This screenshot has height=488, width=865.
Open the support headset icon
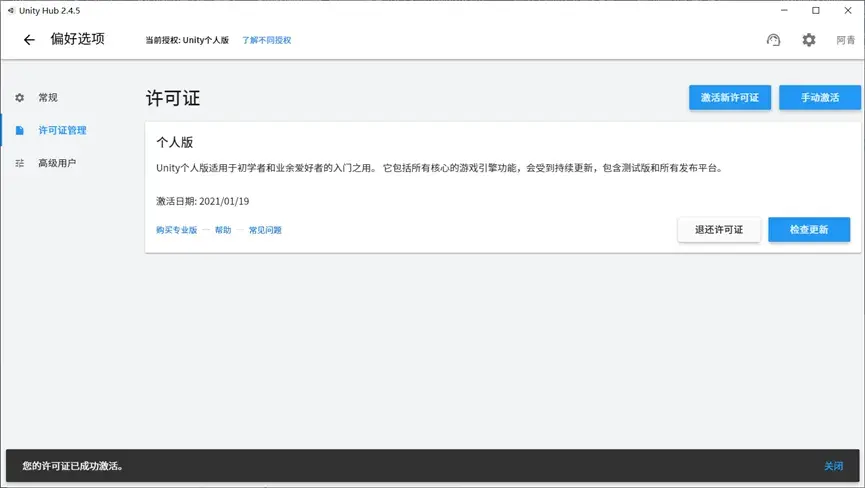pyautogui.click(x=773, y=40)
